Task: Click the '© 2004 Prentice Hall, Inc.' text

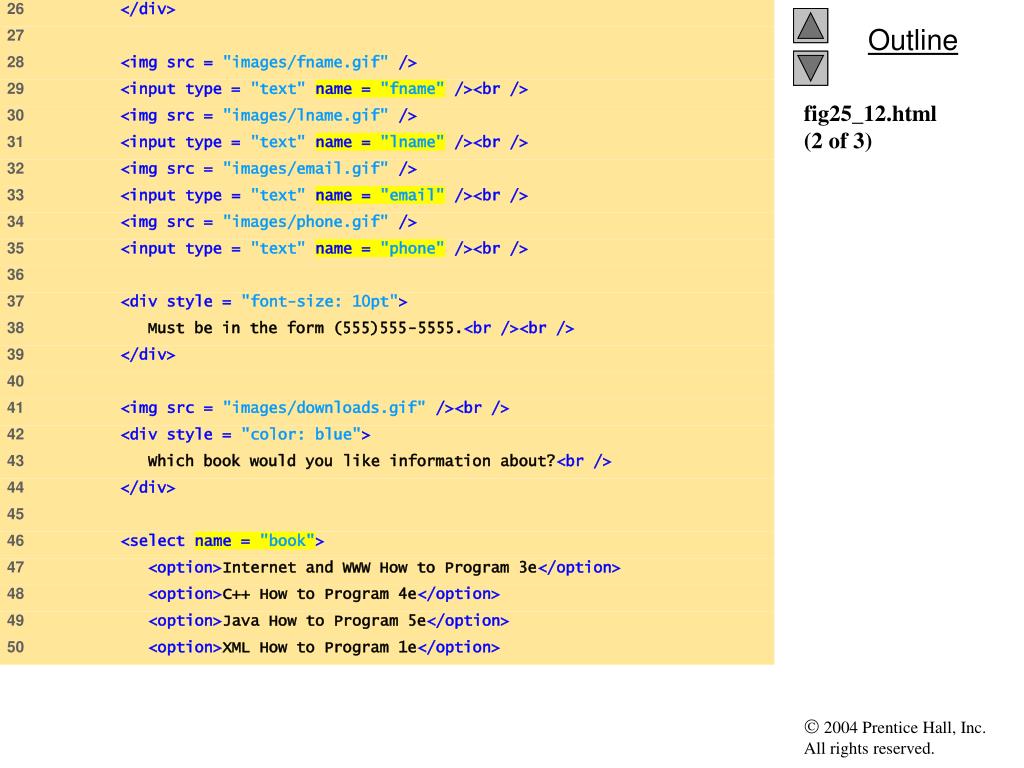Action: [895, 727]
